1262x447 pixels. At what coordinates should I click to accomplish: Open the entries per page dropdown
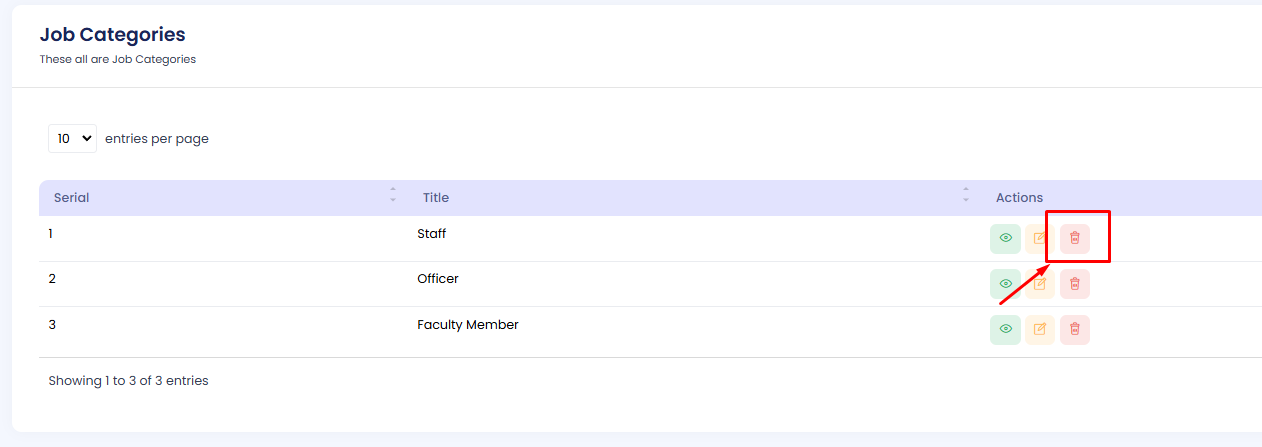[x=72, y=139]
